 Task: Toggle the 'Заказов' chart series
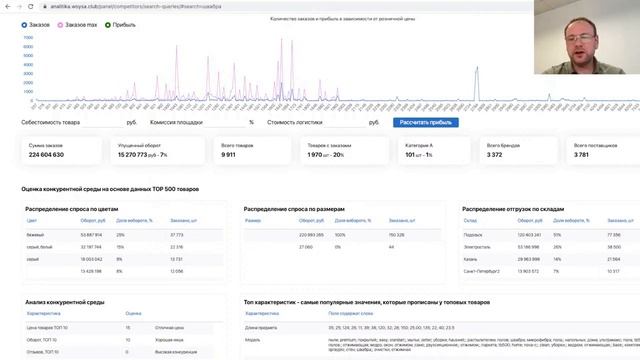(36, 25)
